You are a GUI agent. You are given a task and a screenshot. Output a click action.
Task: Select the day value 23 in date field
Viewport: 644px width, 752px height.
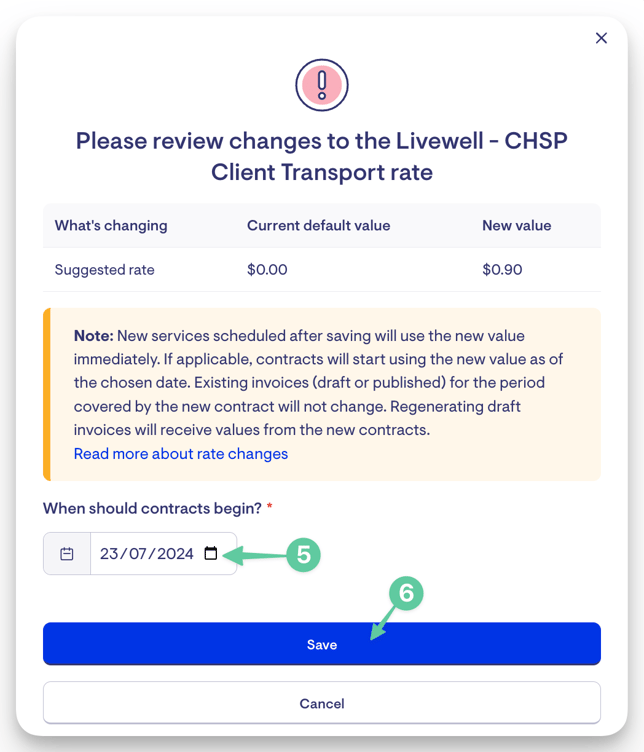coord(109,553)
